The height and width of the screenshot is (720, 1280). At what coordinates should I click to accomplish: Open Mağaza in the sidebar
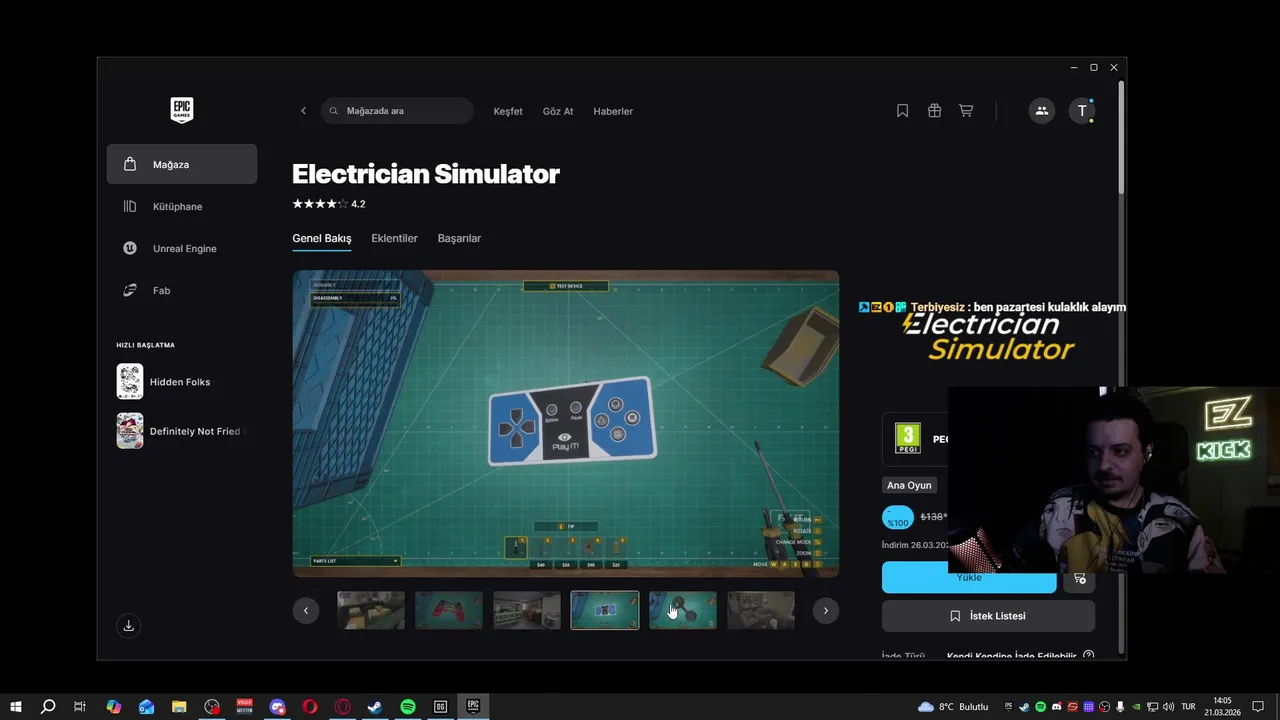pos(182,164)
